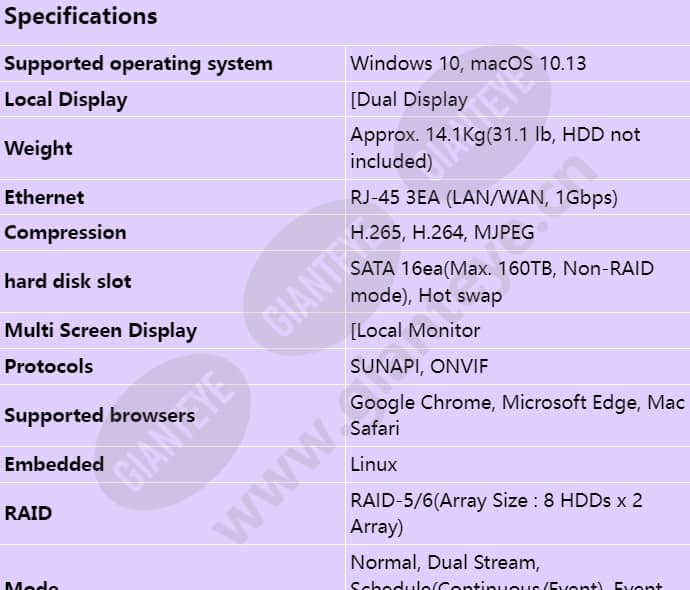Click the SATA 16ea hot swap value
This screenshot has width=690, height=590.
pos(502,282)
